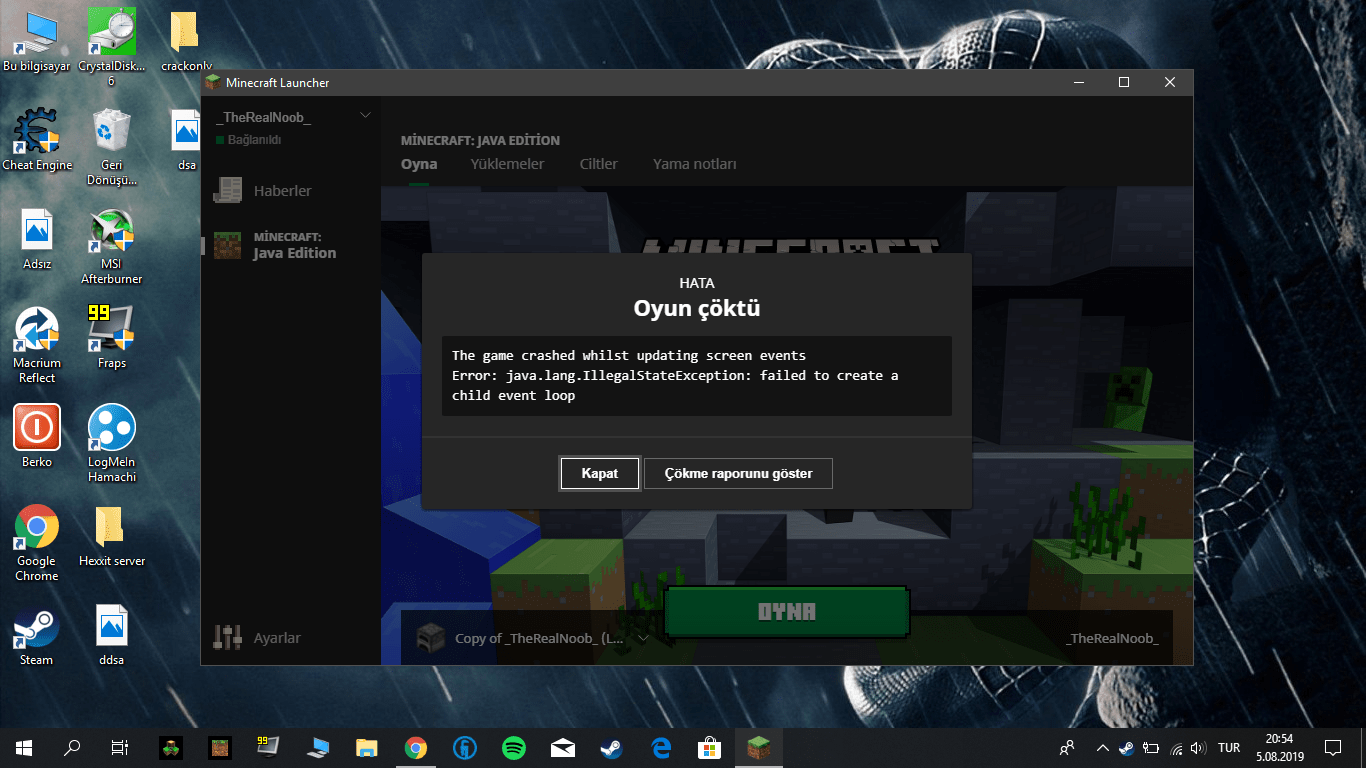Click the MINECRAFT: JAVA EDITION header above the tabs
This screenshot has width=1366, height=768.
[480, 140]
